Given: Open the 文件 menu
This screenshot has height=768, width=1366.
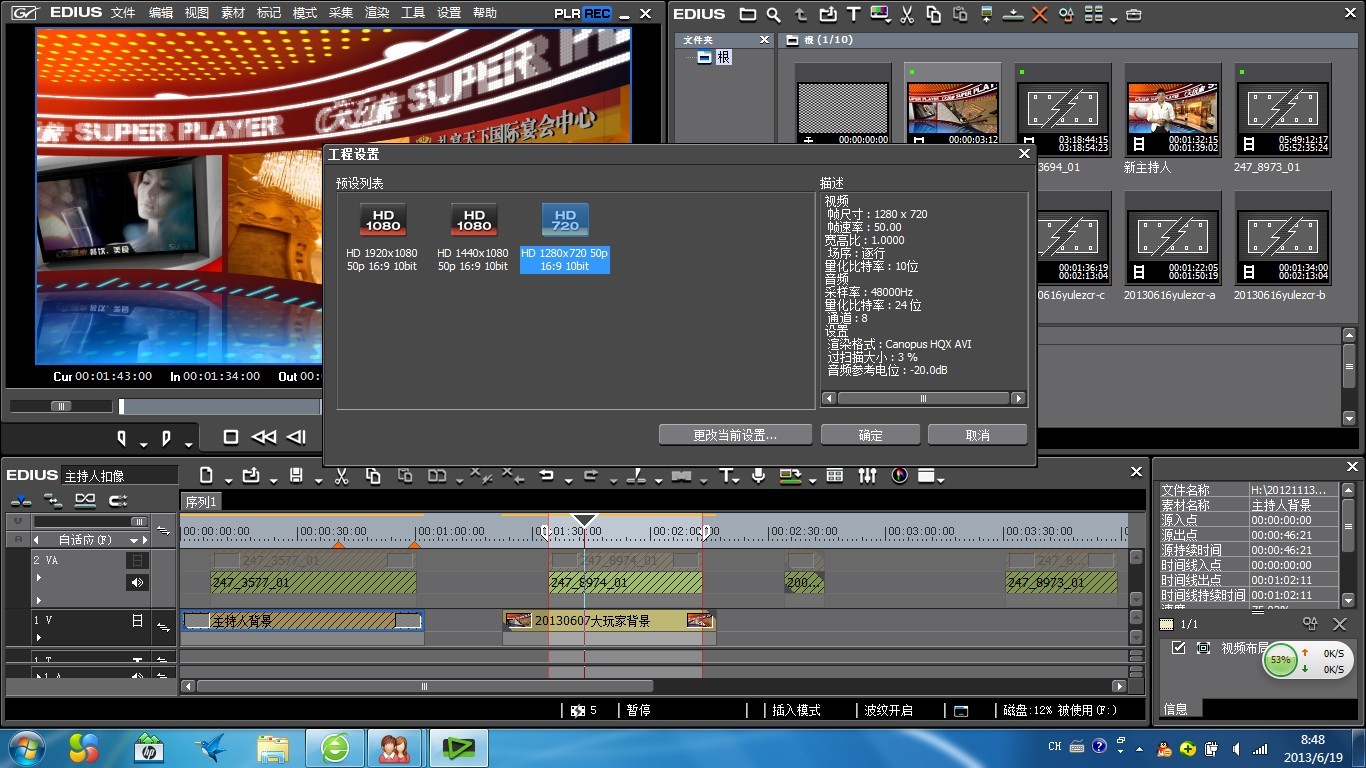Looking at the screenshot, I should tap(123, 13).
